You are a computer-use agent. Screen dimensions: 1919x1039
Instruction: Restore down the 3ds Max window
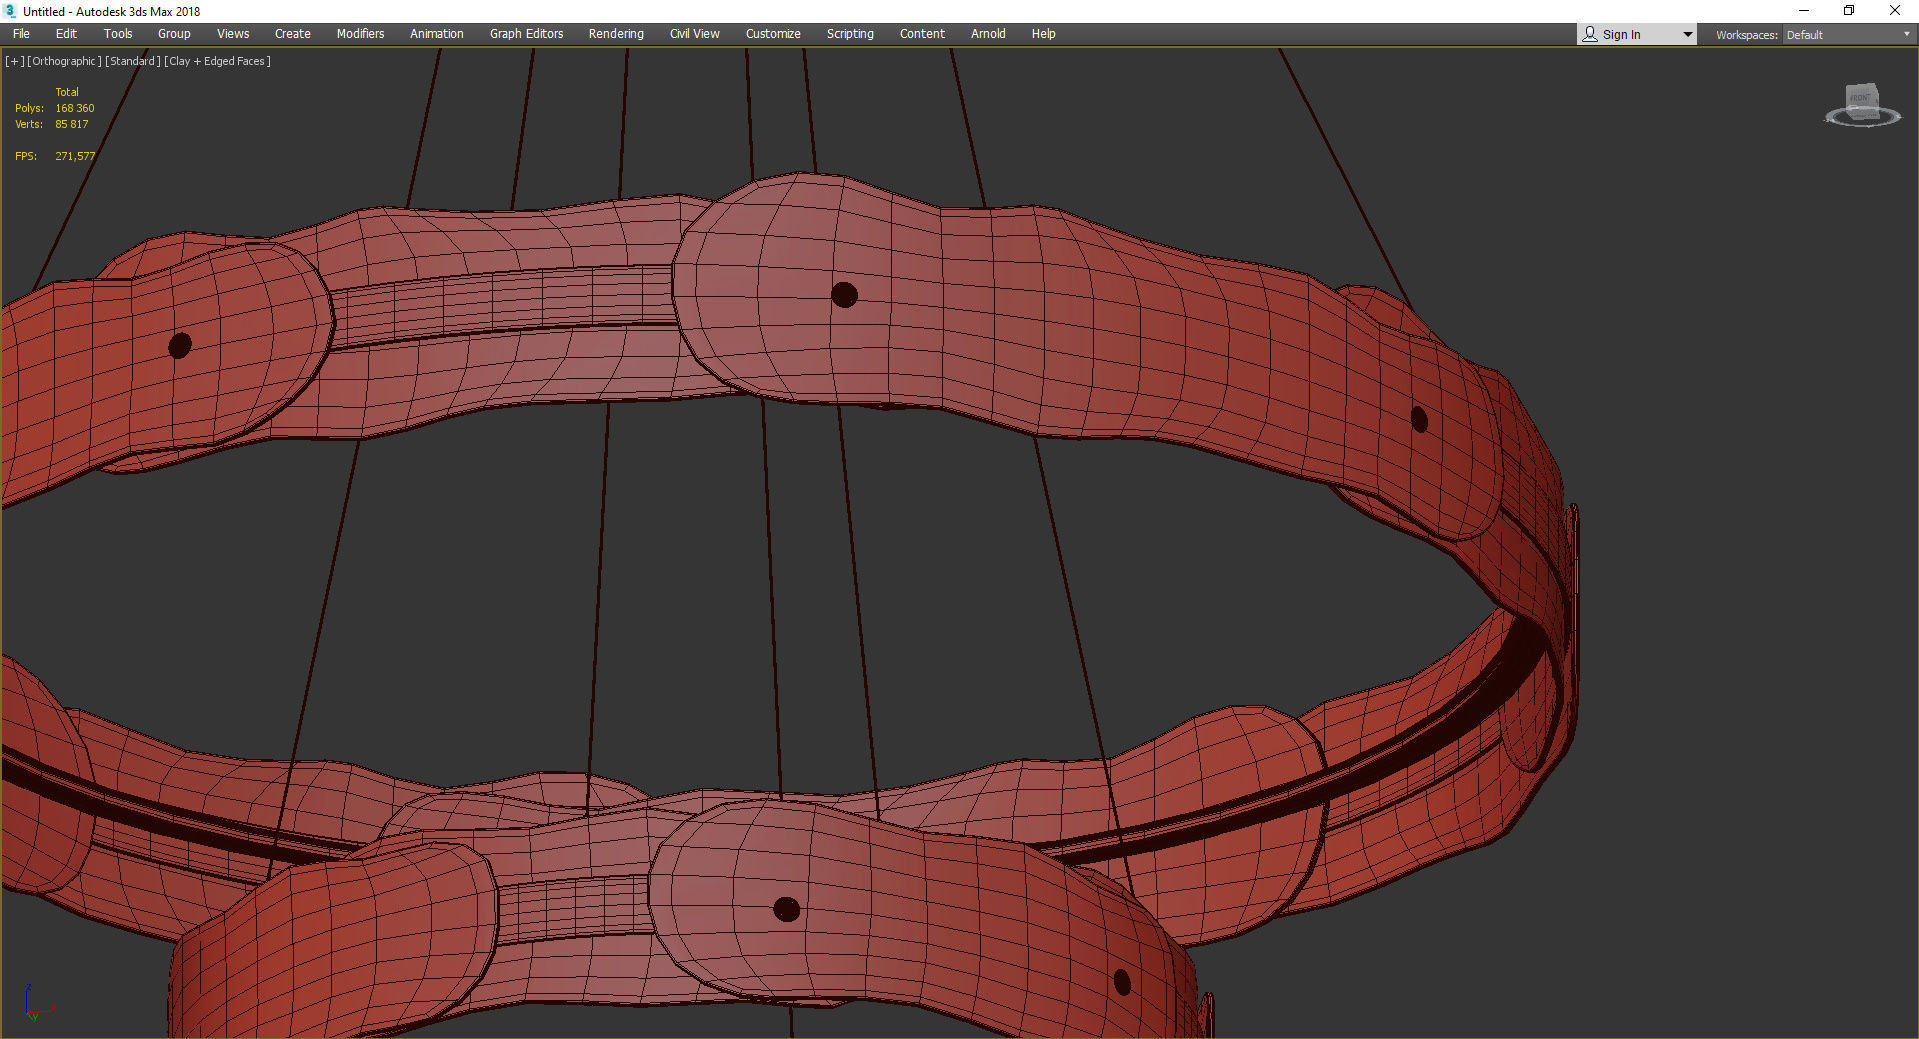[1849, 11]
